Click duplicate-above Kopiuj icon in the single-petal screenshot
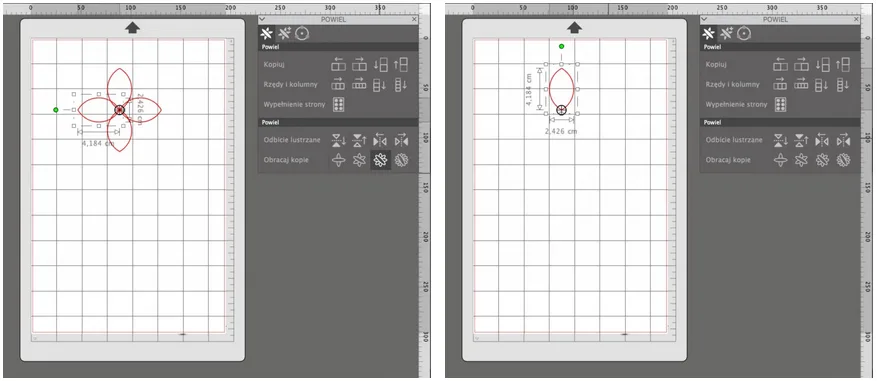Image resolution: width=877 pixels, height=381 pixels. [x=843, y=64]
